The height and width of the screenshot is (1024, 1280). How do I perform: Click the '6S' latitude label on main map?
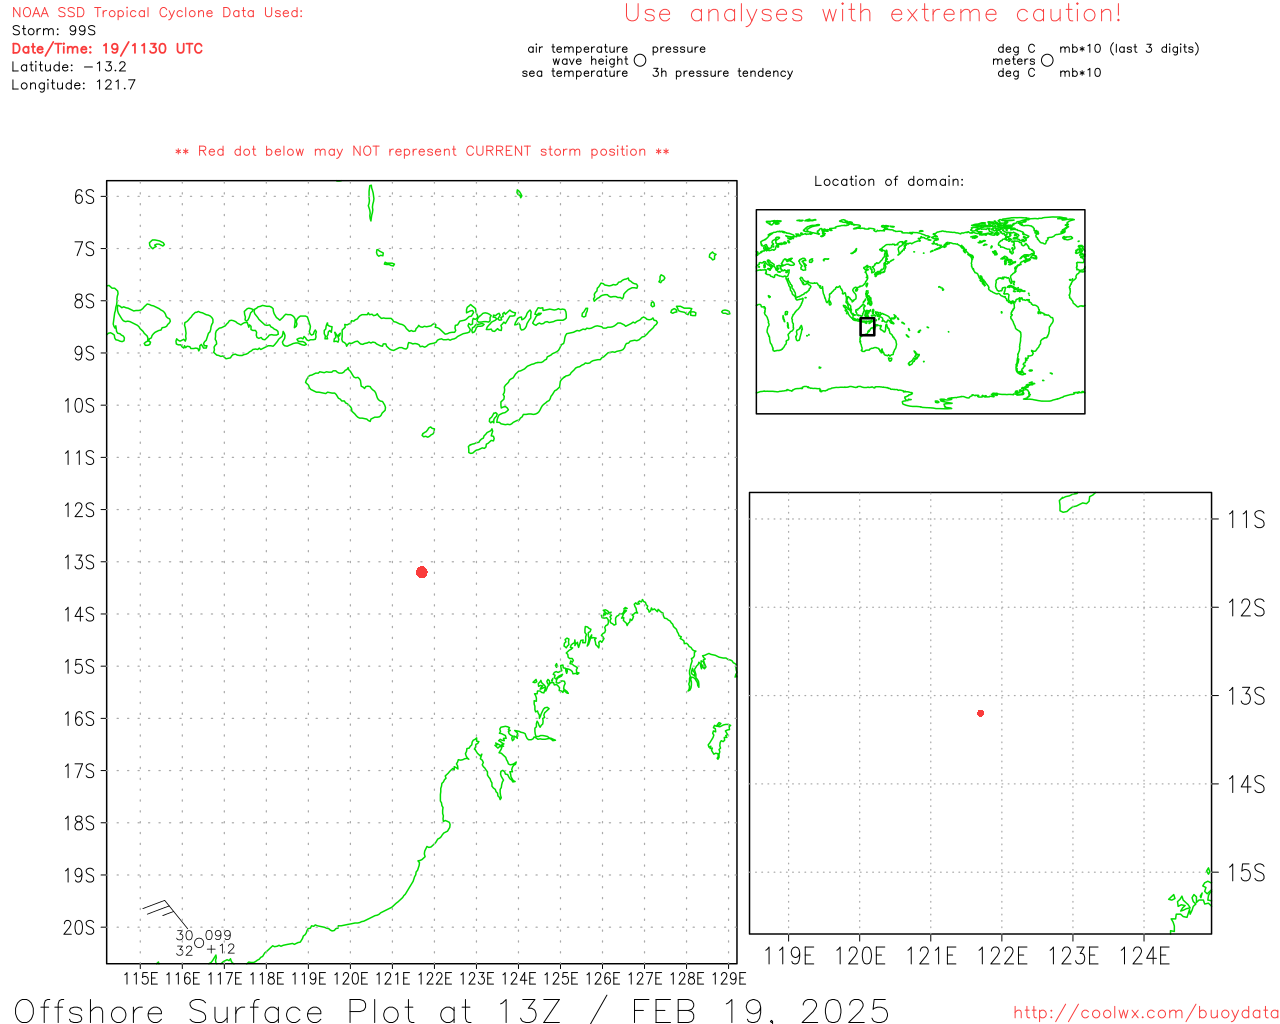pos(84,196)
